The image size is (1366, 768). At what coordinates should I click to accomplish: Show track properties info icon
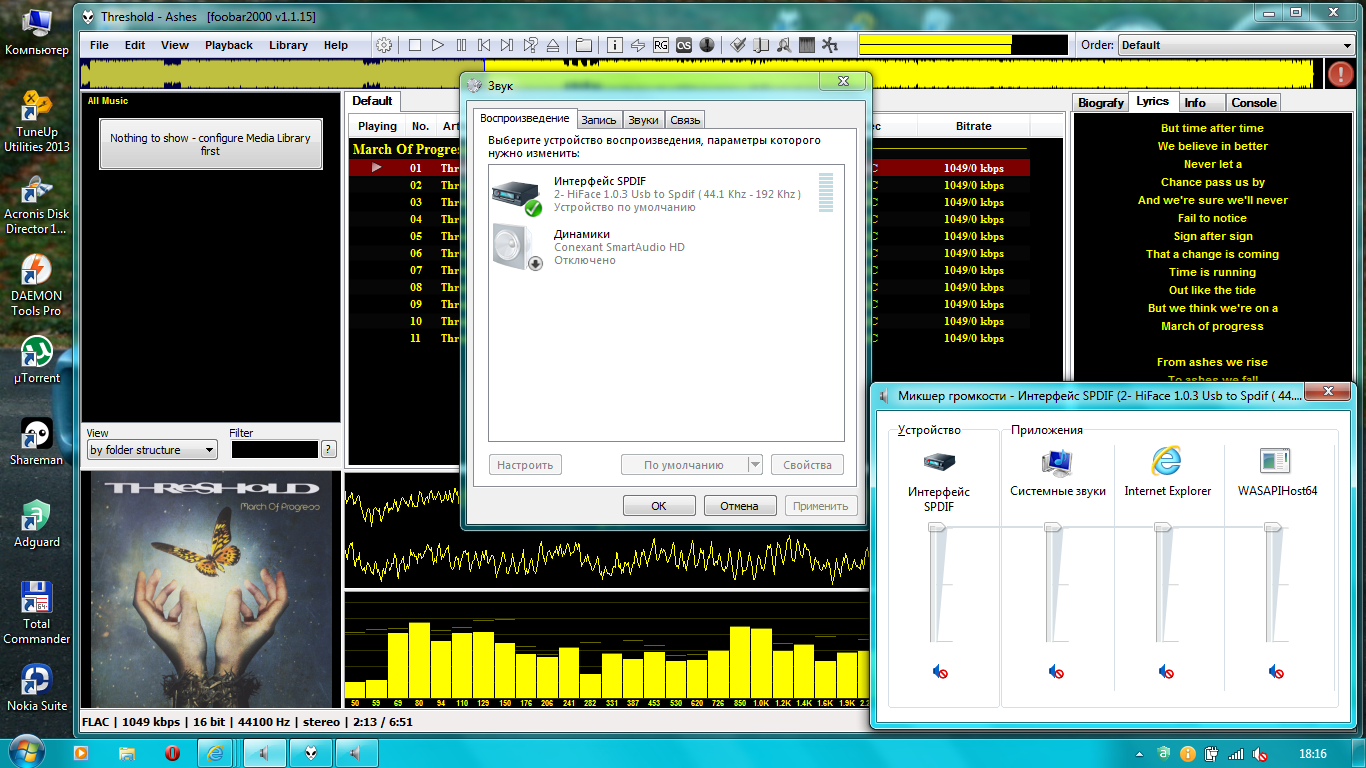click(x=615, y=45)
